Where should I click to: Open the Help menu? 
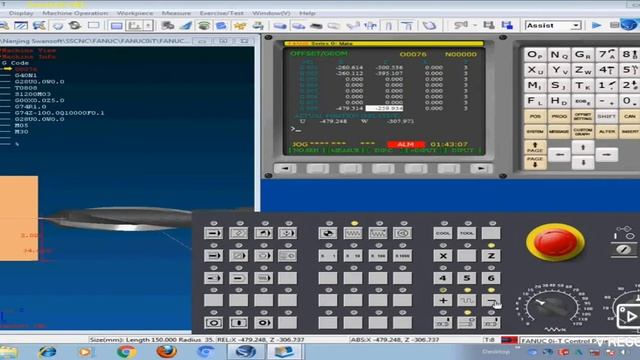(307, 13)
